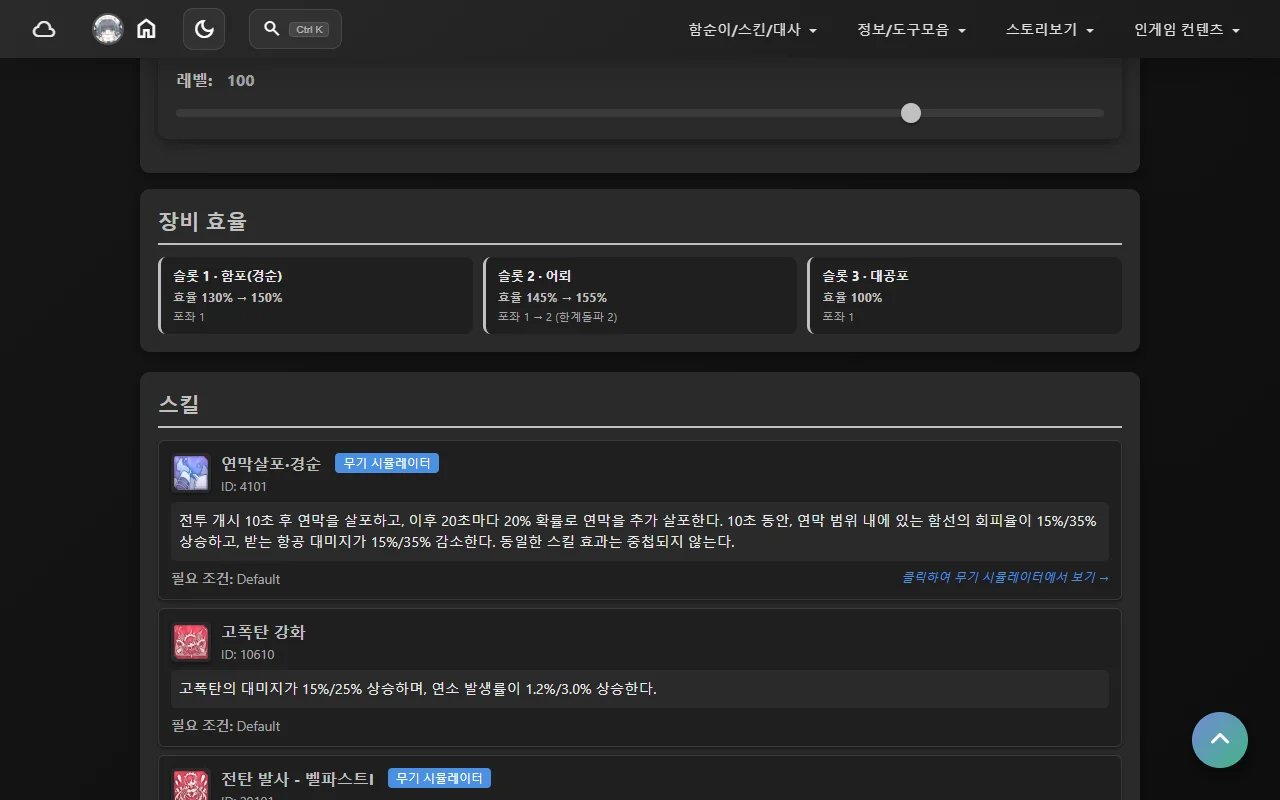This screenshot has width=1280, height=800.
Task: Click the scroll-to-top arrow button
Action: 1220,740
